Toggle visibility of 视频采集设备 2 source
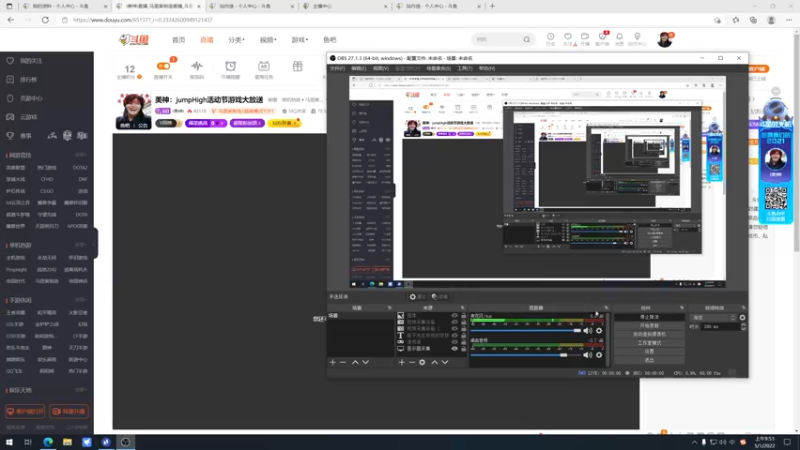This screenshot has width=800, height=450. (x=455, y=329)
